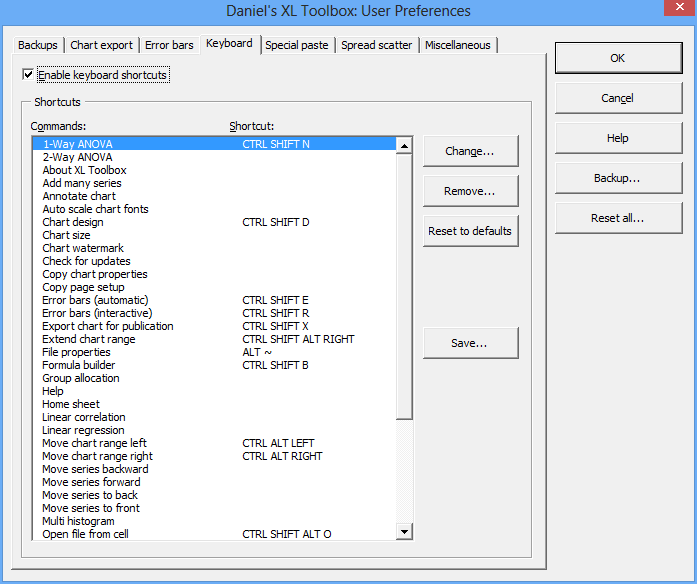The height and width of the screenshot is (584, 697).
Task: Open the Spread scatter tab
Action: click(x=377, y=45)
